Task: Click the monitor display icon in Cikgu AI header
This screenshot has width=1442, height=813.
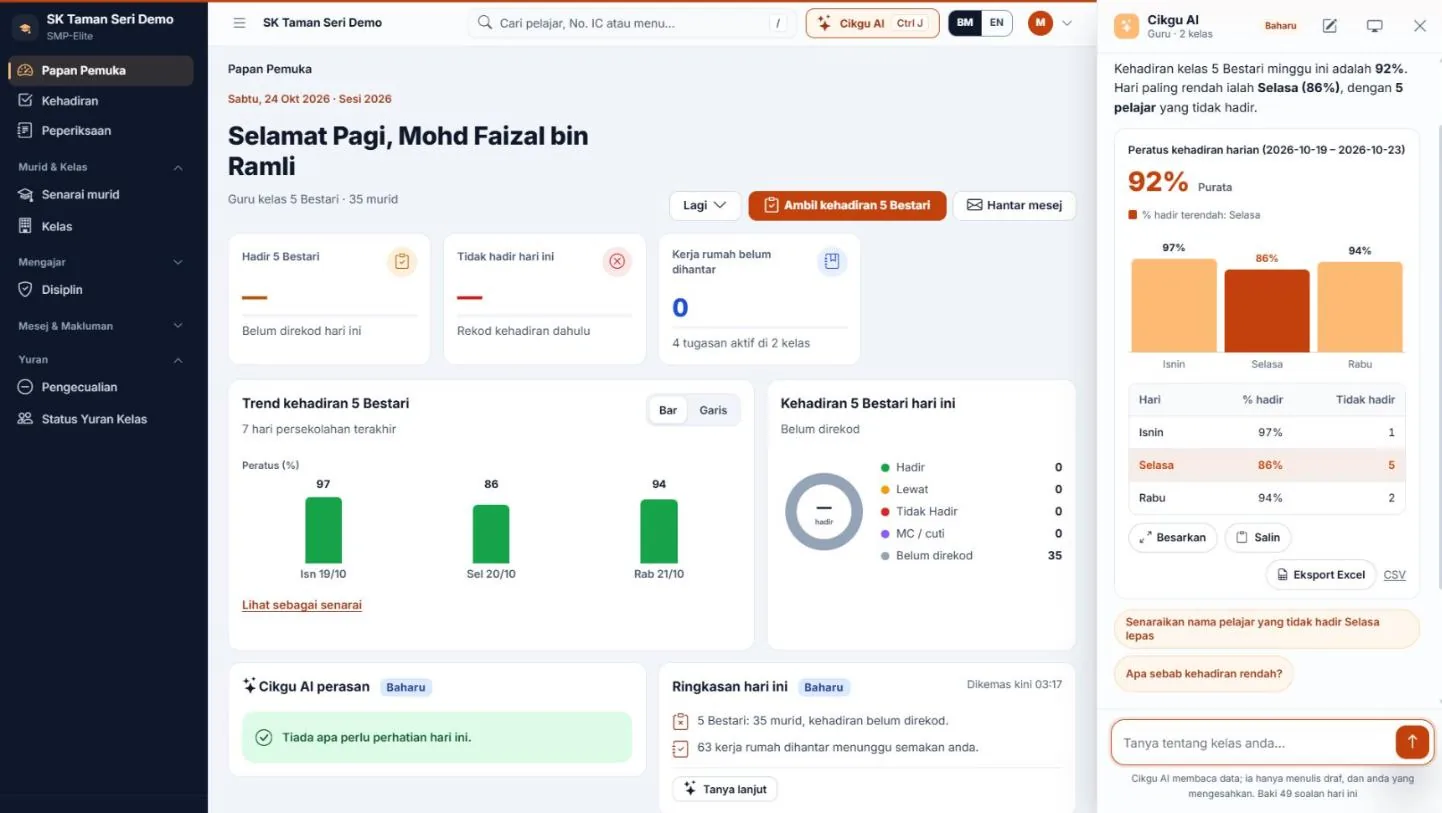Action: (1374, 26)
